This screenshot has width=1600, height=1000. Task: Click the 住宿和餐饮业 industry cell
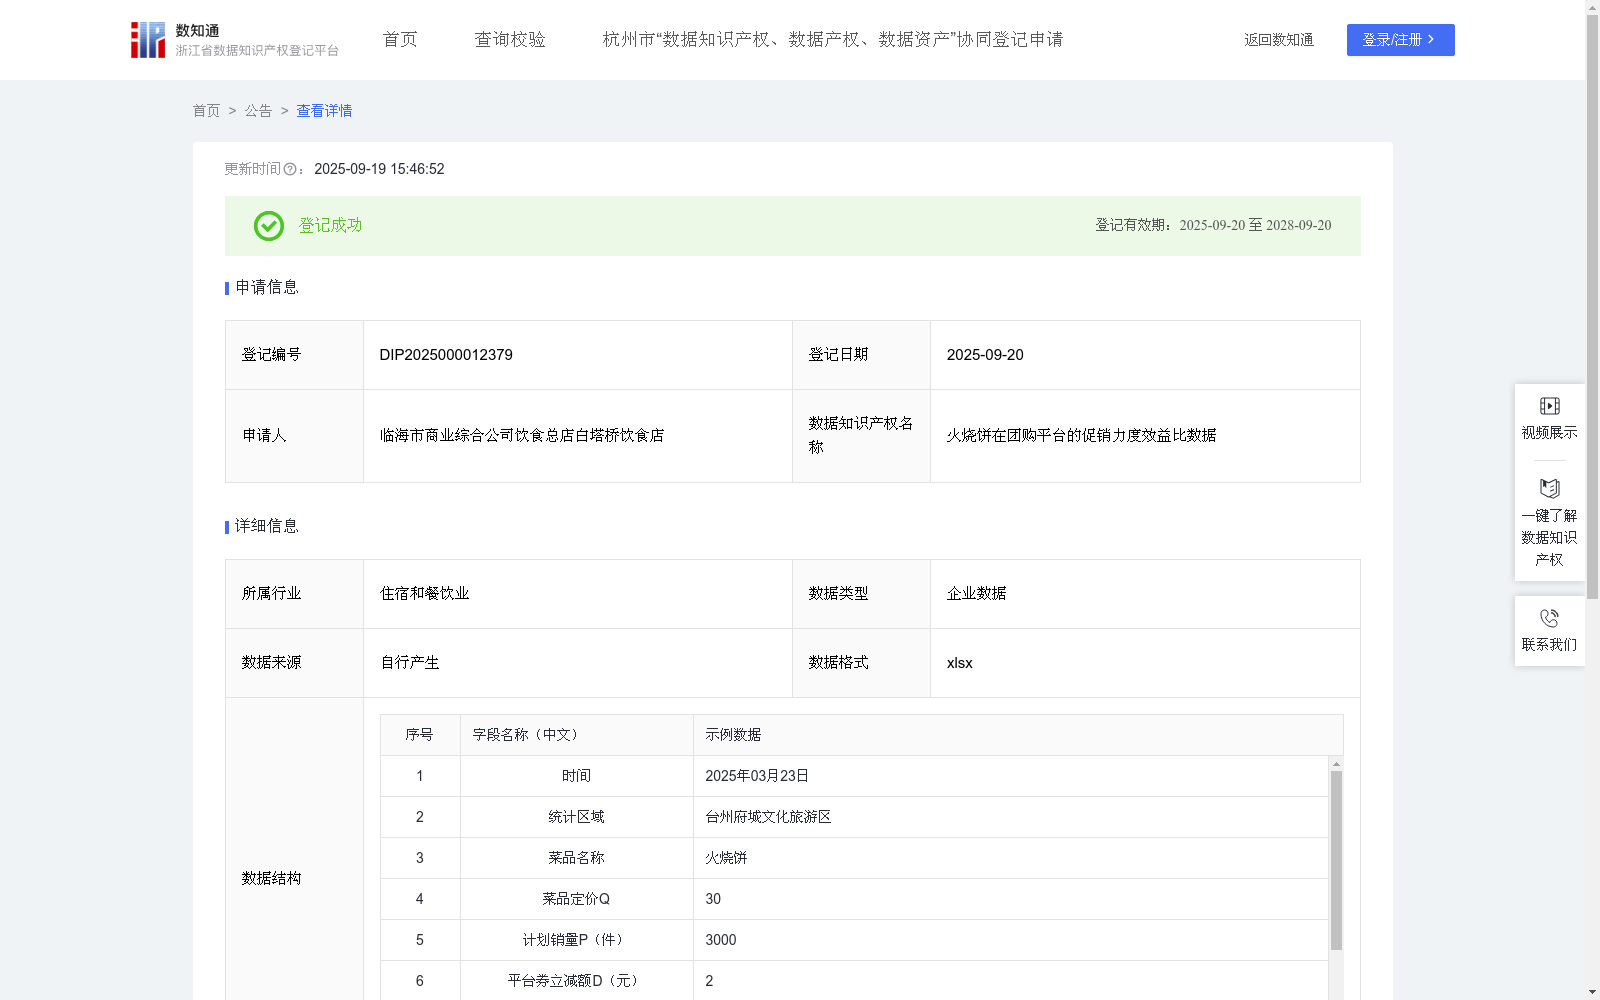pyautogui.click(x=578, y=594)
